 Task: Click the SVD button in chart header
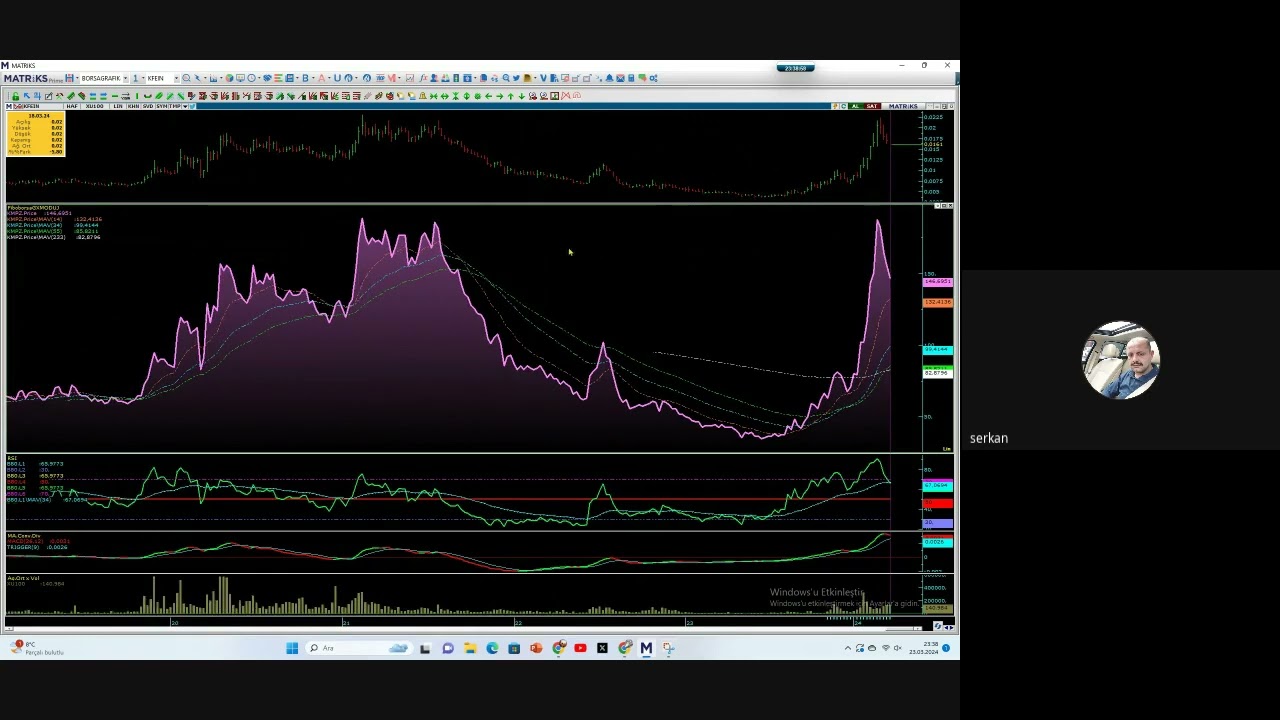tap(148, 106)
